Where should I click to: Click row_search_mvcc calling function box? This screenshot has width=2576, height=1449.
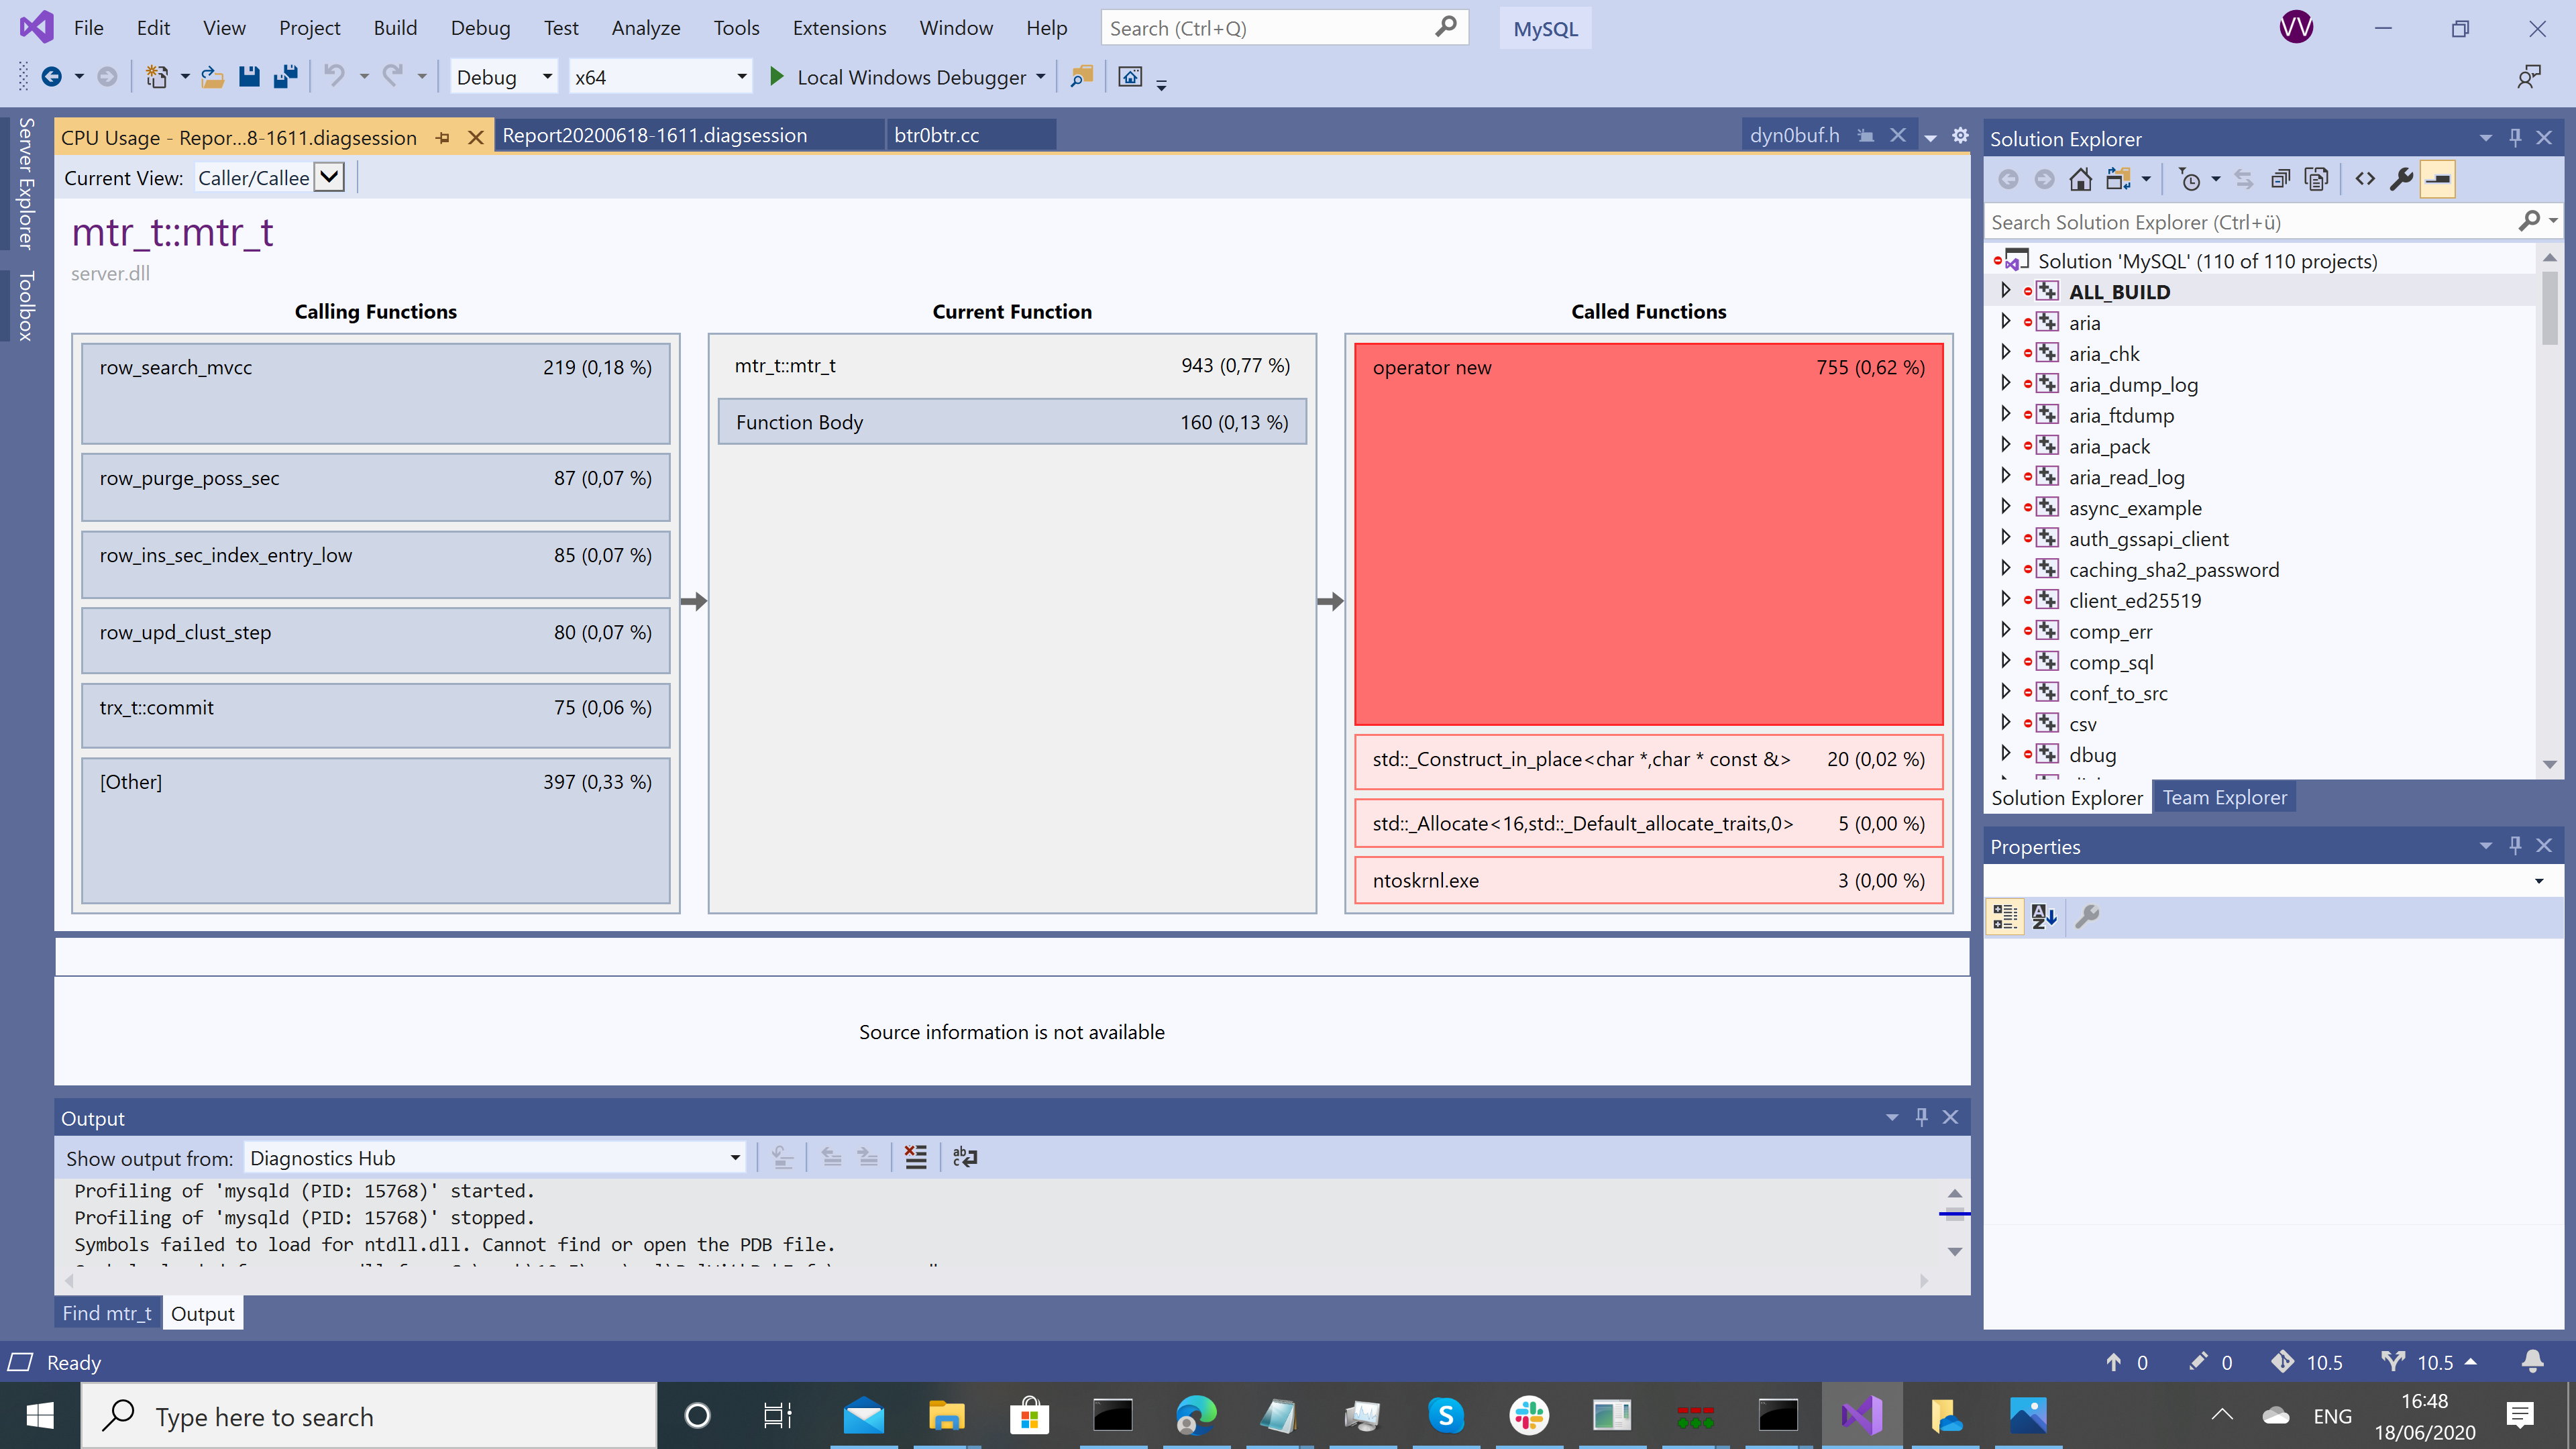click(375, 392)
